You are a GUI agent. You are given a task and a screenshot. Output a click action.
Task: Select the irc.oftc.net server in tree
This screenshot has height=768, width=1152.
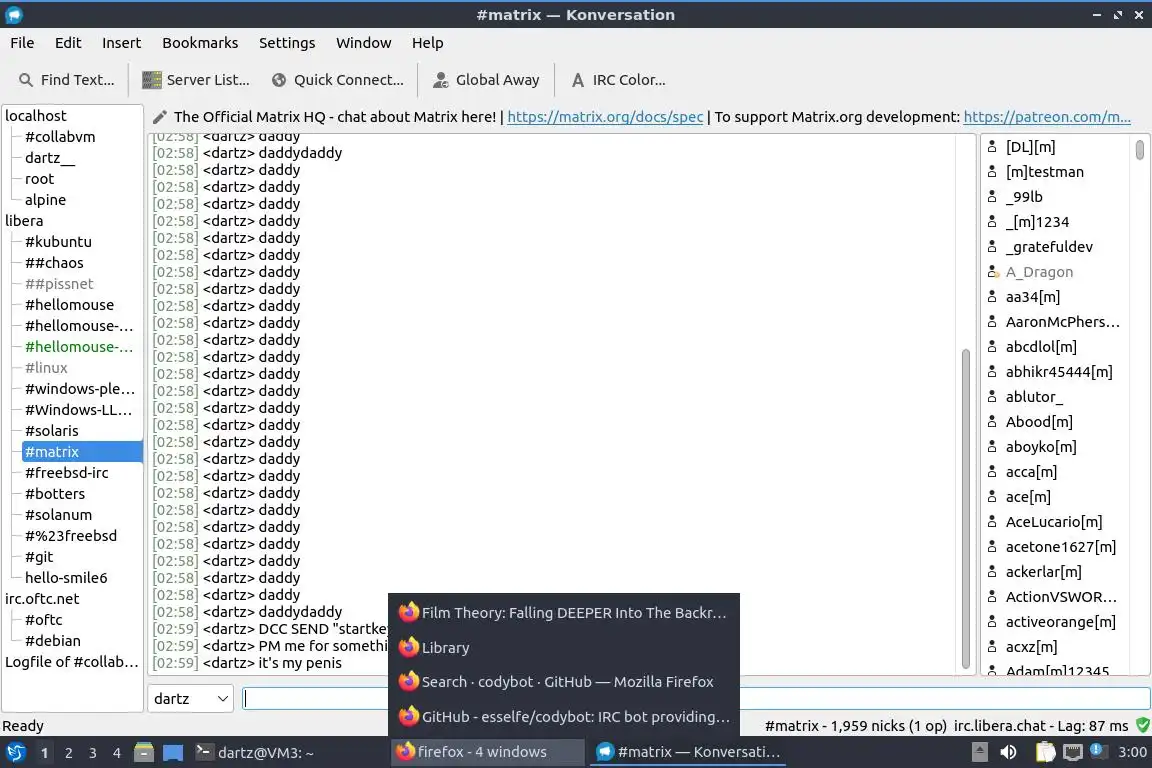point(42,599)
